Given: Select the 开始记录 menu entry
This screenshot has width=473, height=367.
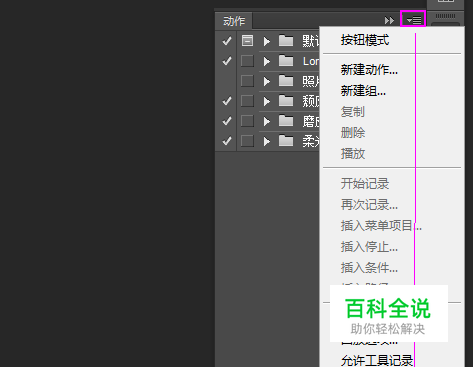Looking at the screenshot, I should coord(365,184).
